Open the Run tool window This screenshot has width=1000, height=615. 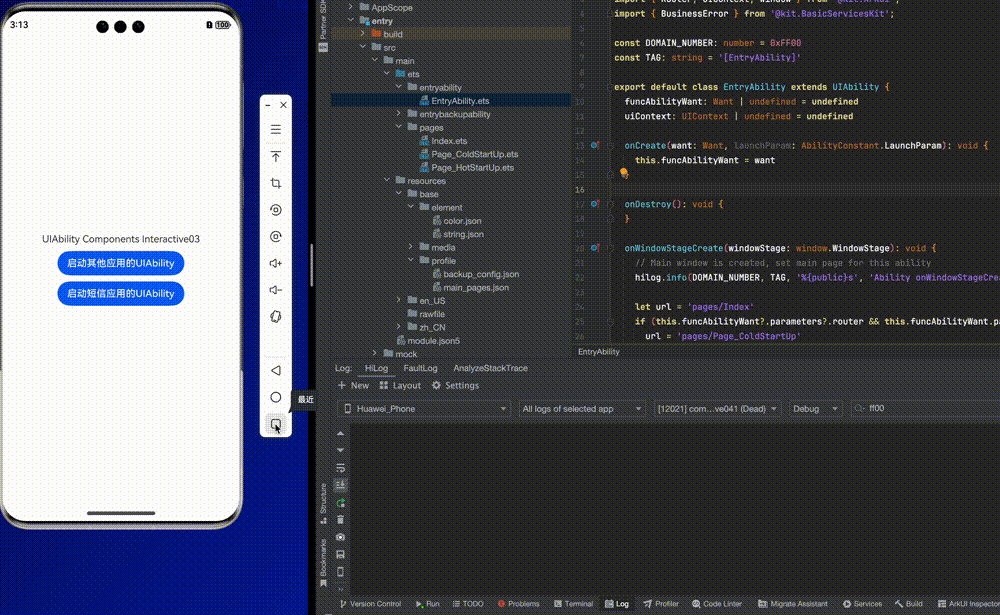point(427,604)
